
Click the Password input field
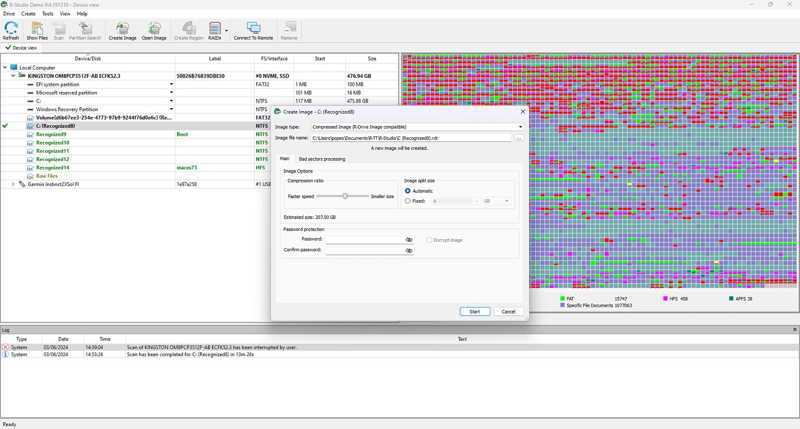click(x=364, y=239)
